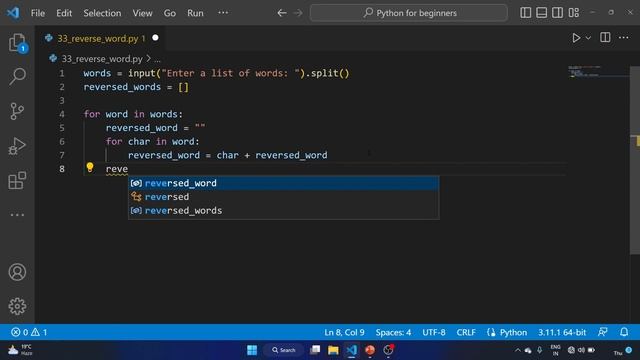Go forward with the right arrow
The image size is (640, 360).
pyautogui.click(x=298, y=13)
